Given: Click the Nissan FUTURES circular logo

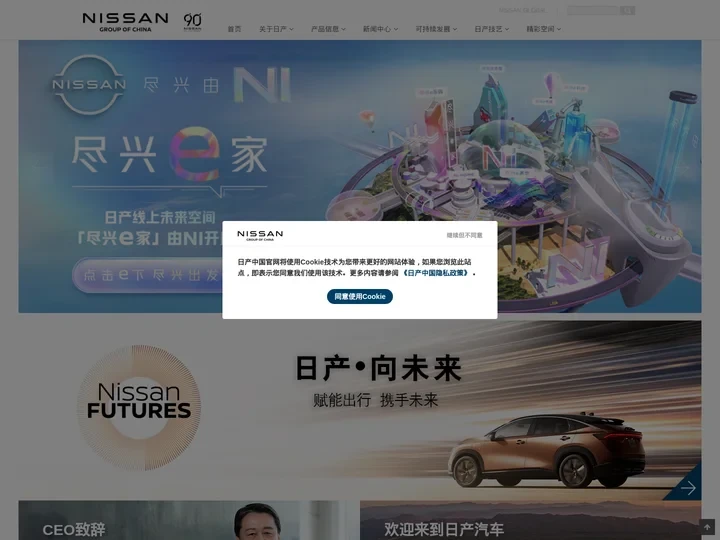Looking at the screenshot, I should (x=139, y=407).
